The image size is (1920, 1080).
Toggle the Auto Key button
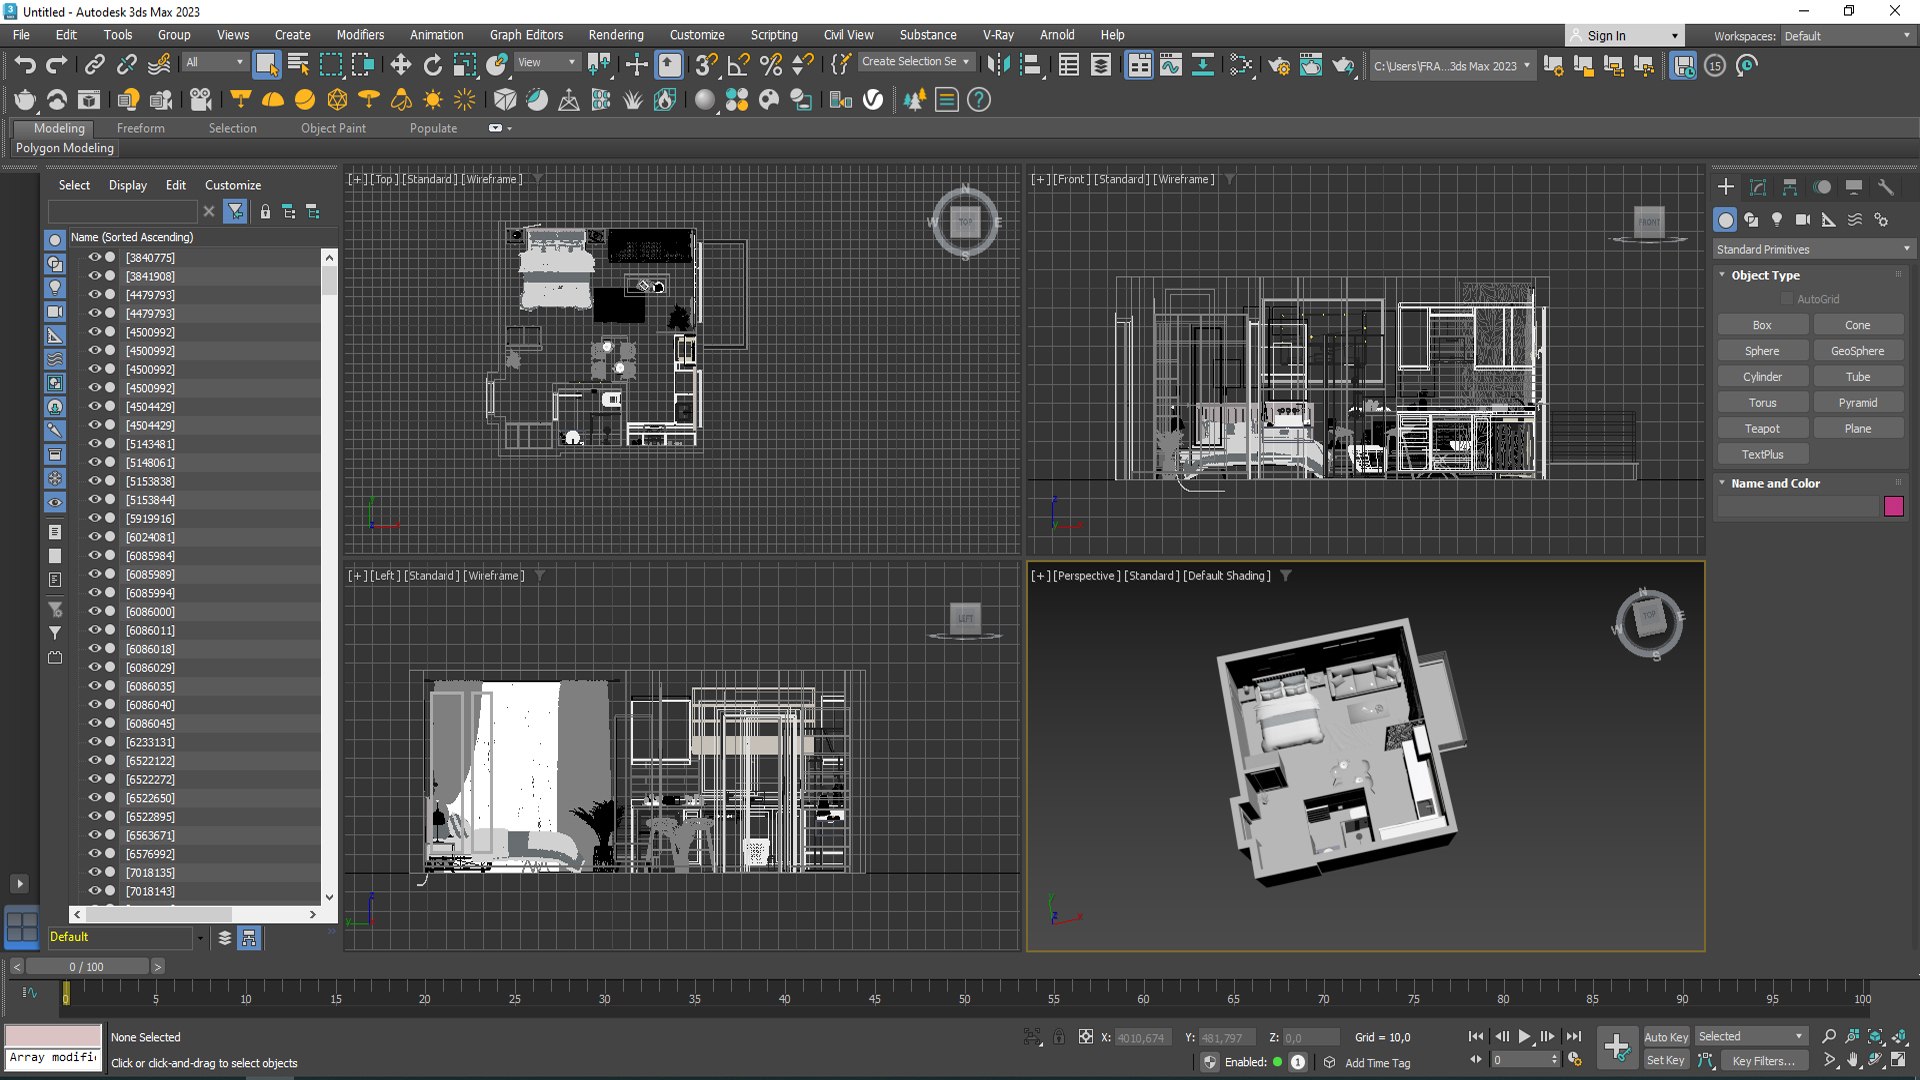1666,1037
